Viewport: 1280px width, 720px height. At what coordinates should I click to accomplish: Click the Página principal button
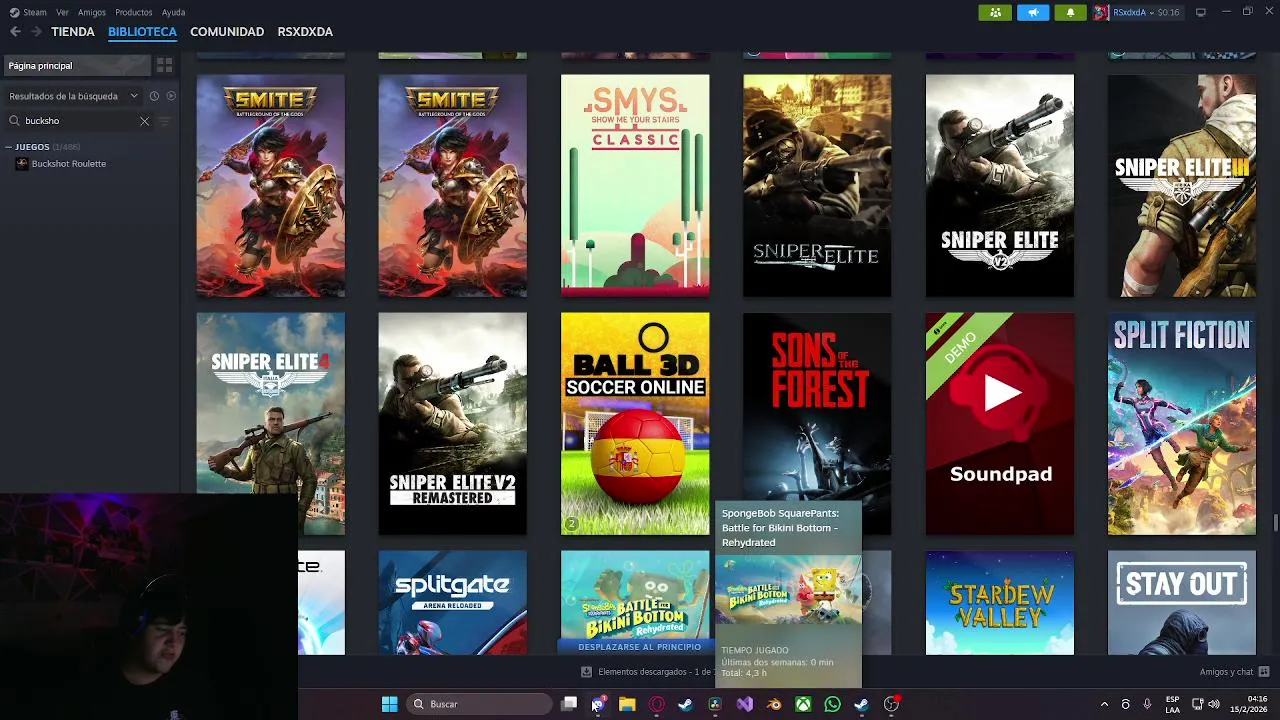point(76,65)
